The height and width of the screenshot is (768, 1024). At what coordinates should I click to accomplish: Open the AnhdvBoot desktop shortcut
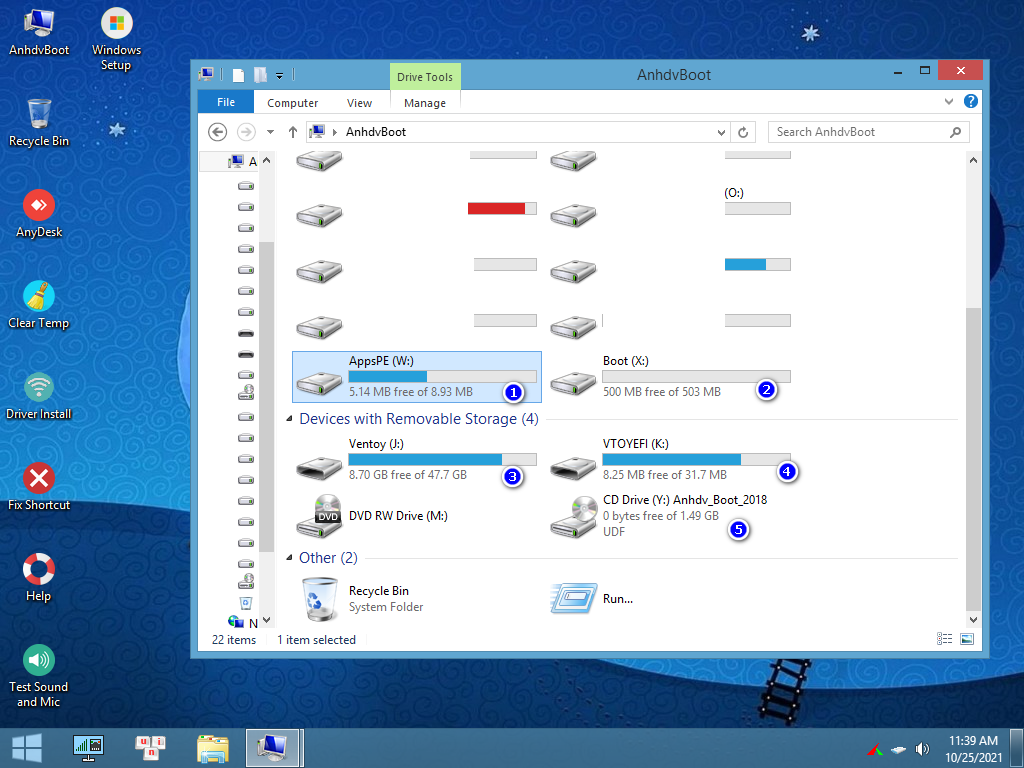pyautogui.click(x=39, y=32)
